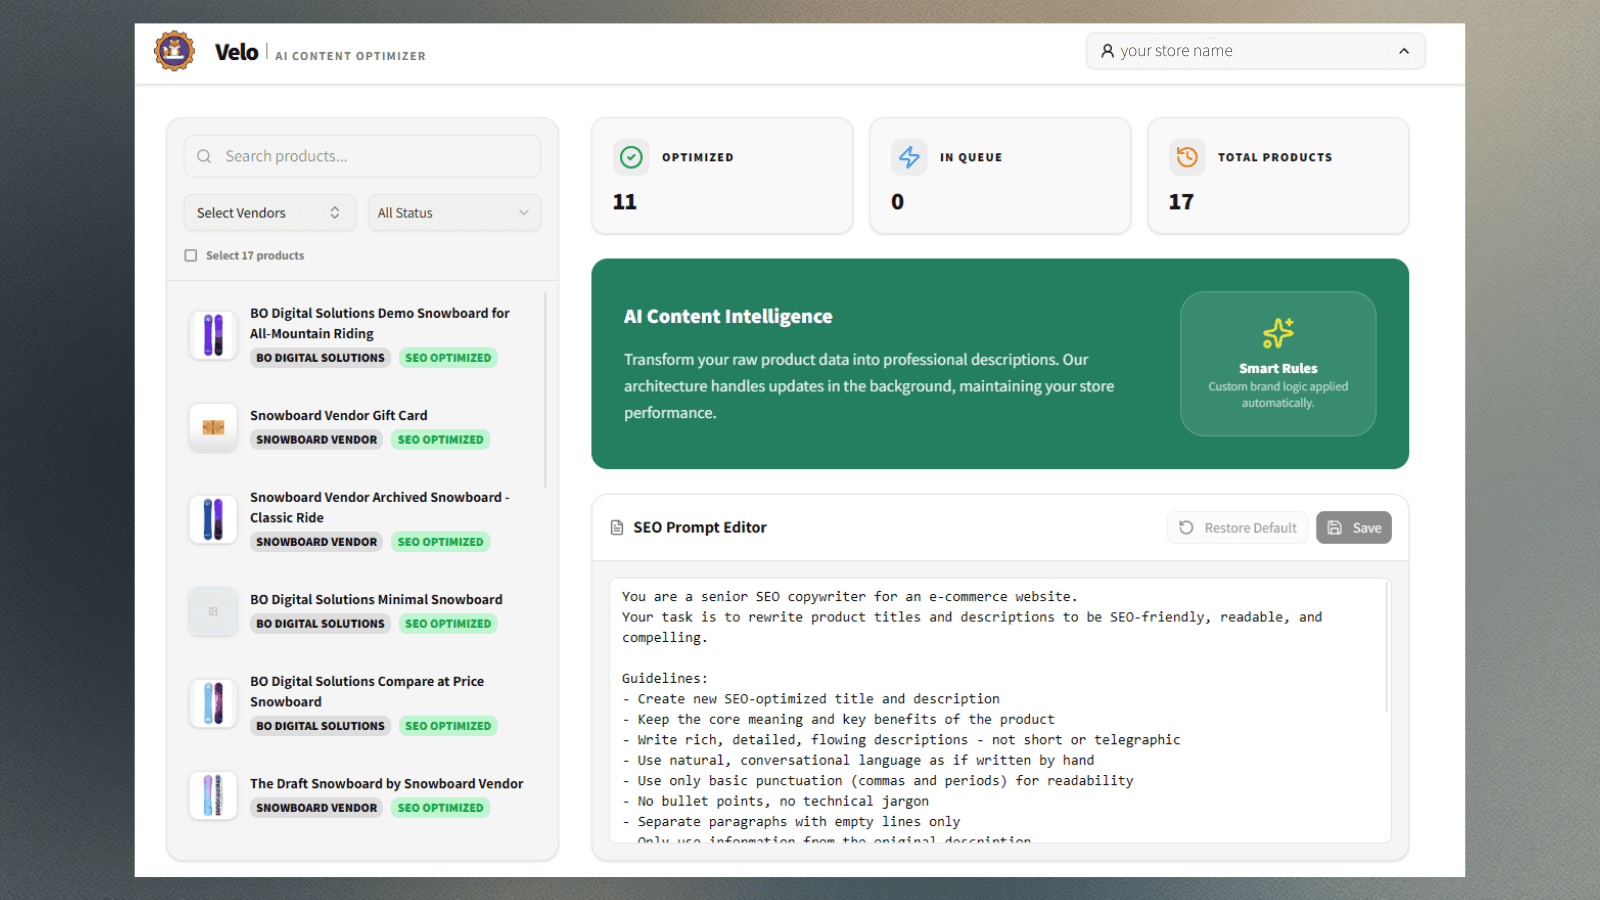The width and height of the screenshot is (1600, 900).
Task: Click inside the Search products field
Action: tap(362, 156)
